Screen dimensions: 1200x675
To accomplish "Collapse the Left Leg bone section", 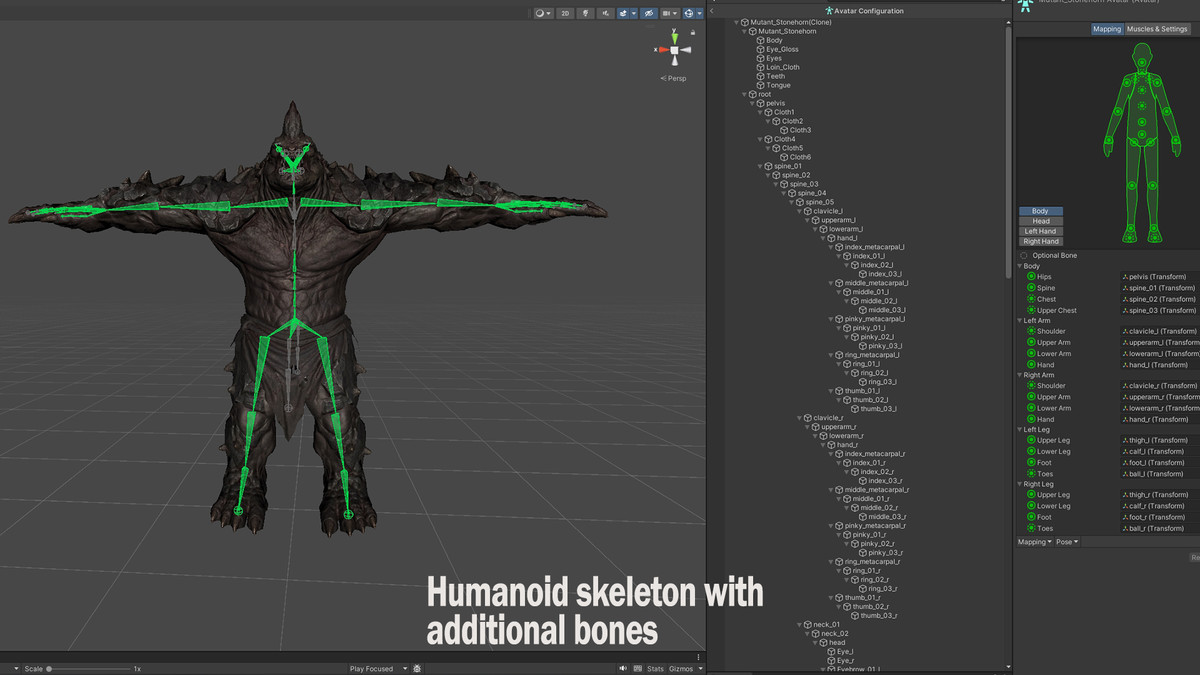I will (x=1020, y=430).
